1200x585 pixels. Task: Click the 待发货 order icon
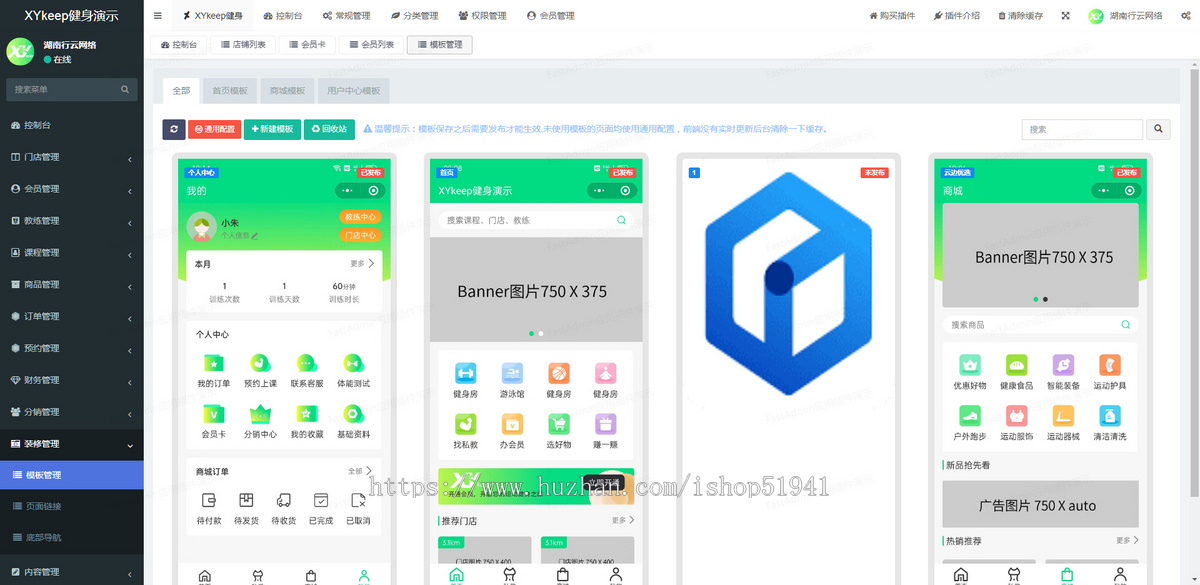click(x=246, y=500)
